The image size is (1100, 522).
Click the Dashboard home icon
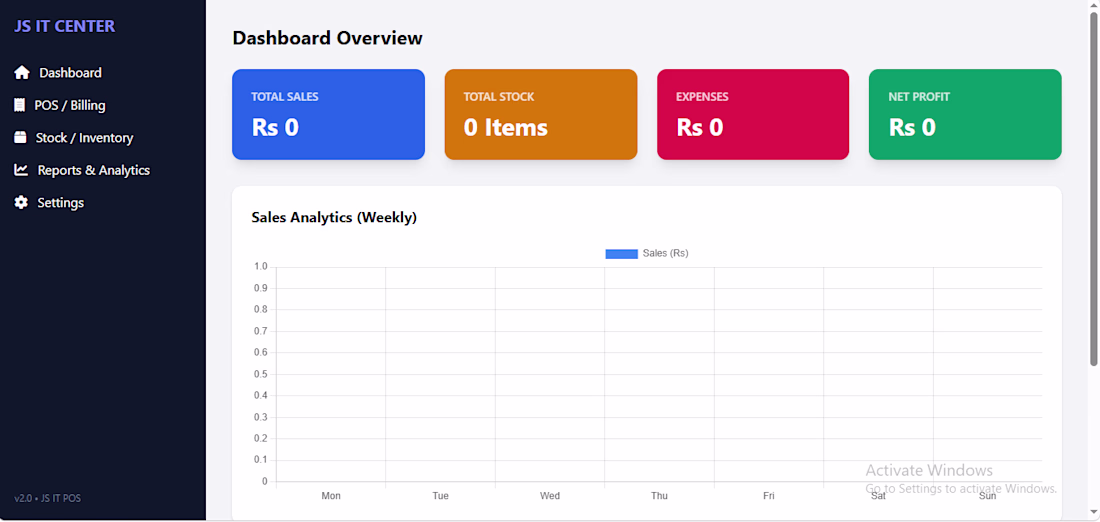(x=22, y=72)
